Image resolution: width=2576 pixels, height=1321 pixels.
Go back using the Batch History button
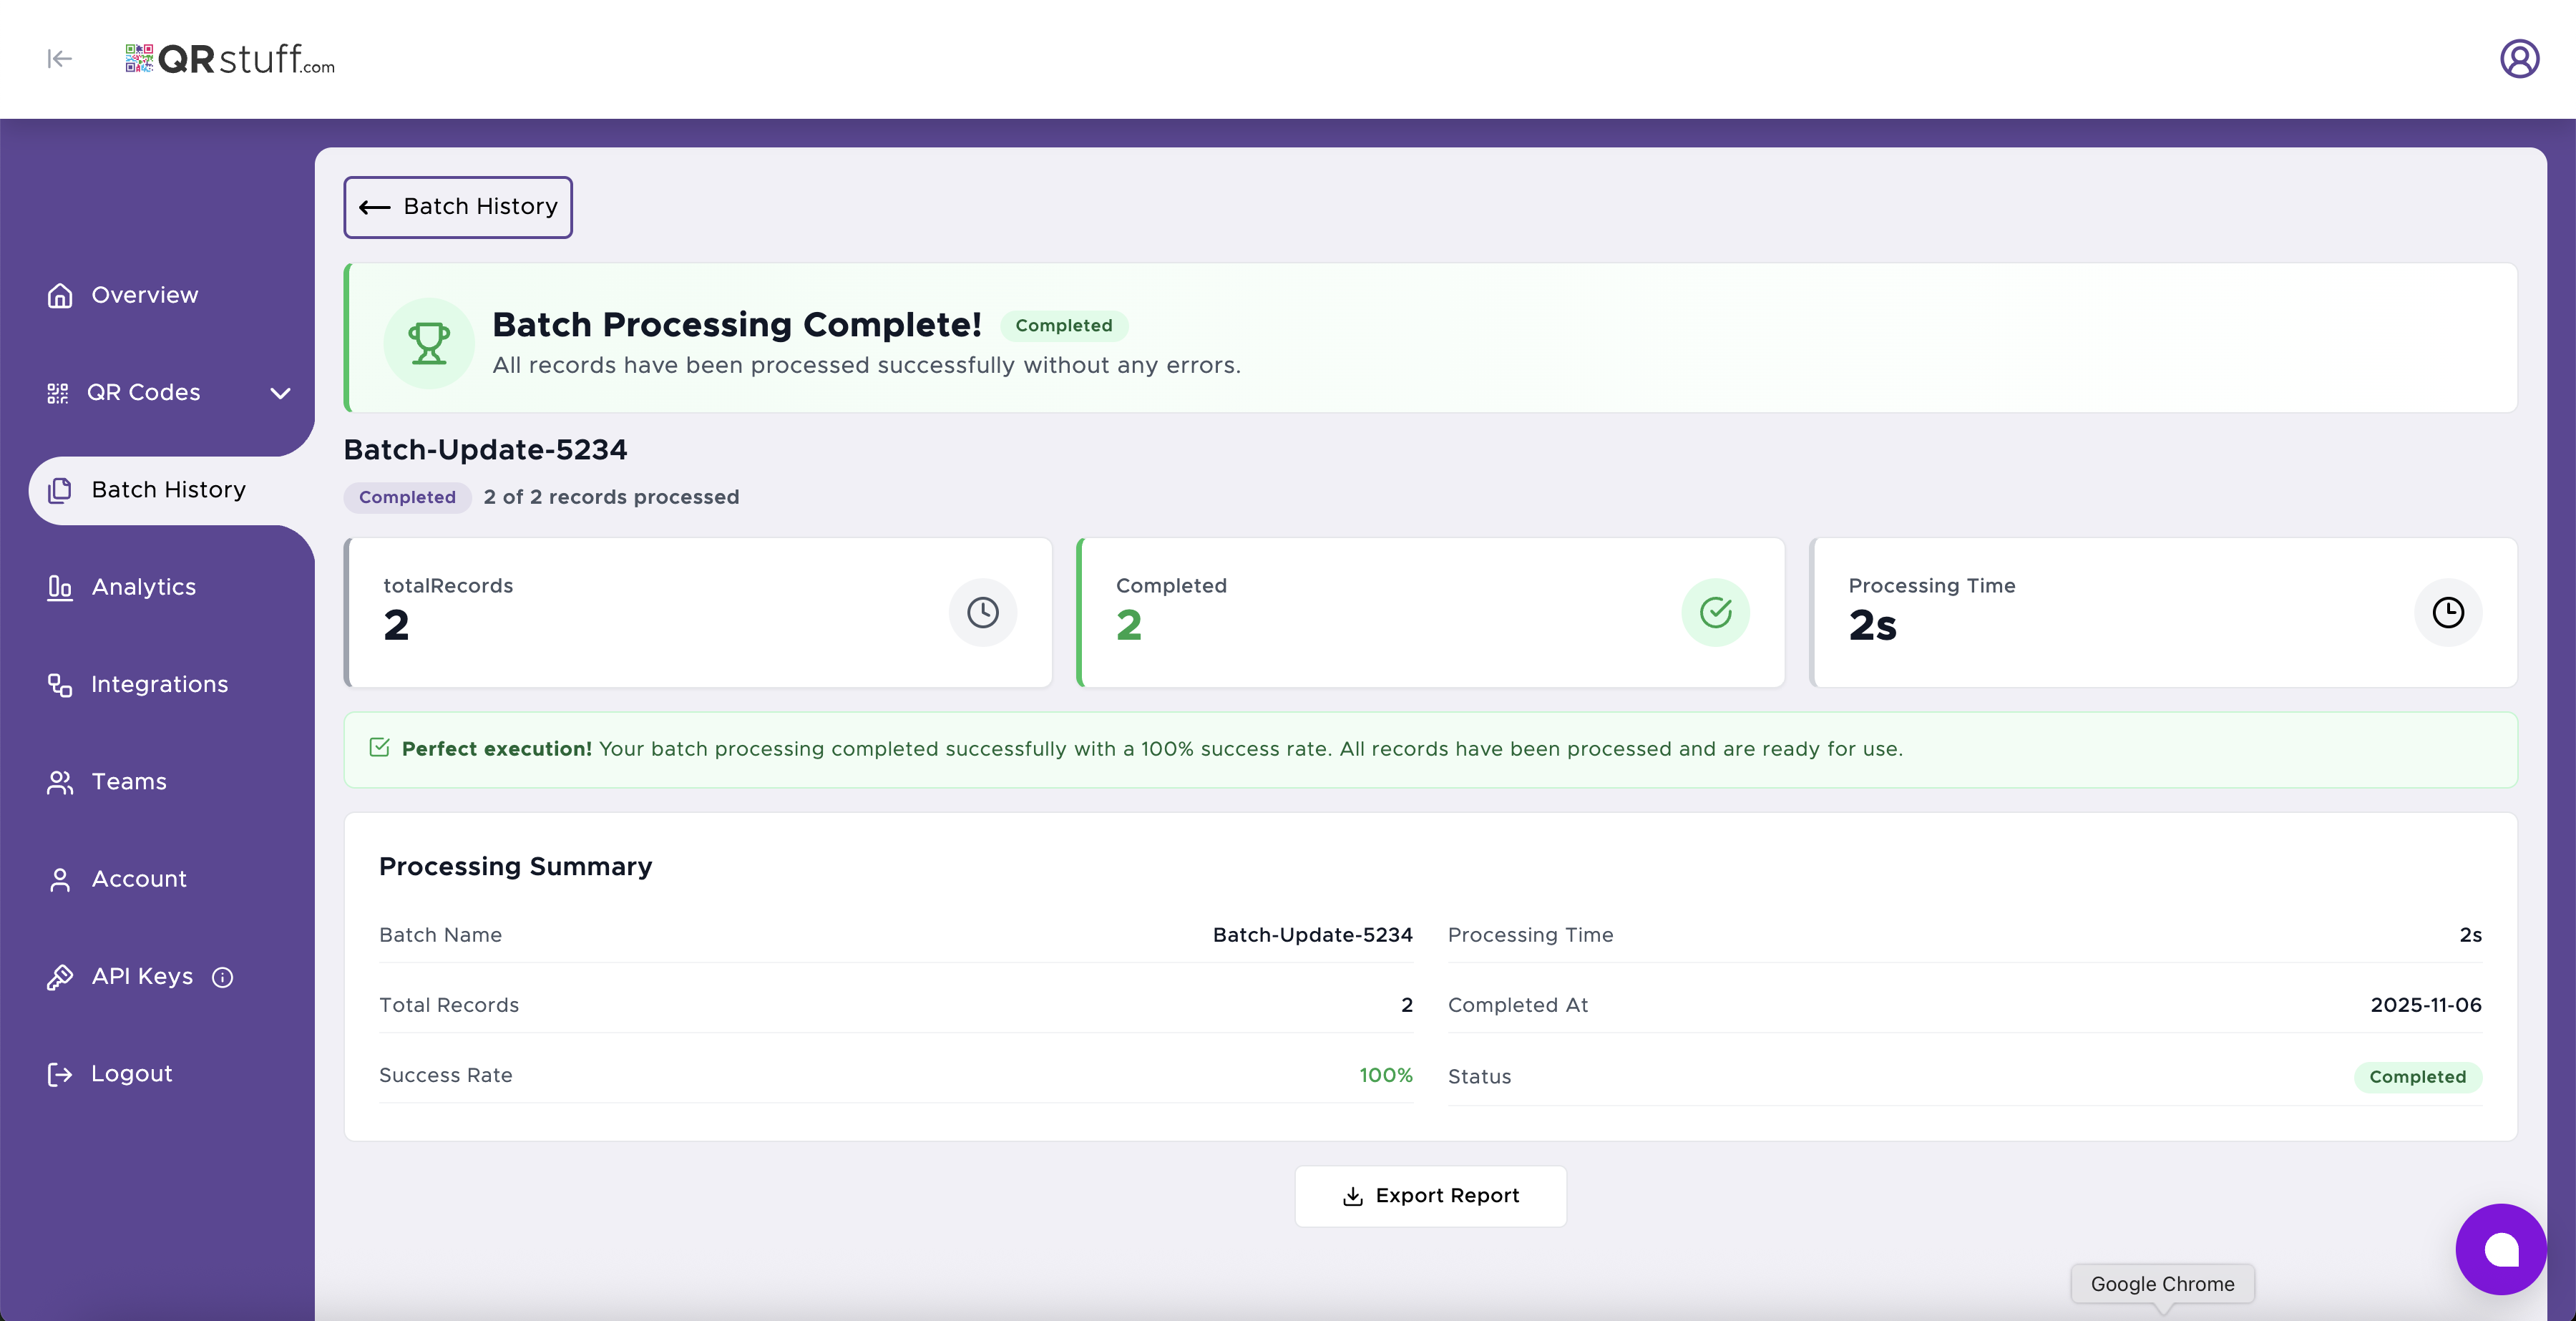click(x=457, y=207)
